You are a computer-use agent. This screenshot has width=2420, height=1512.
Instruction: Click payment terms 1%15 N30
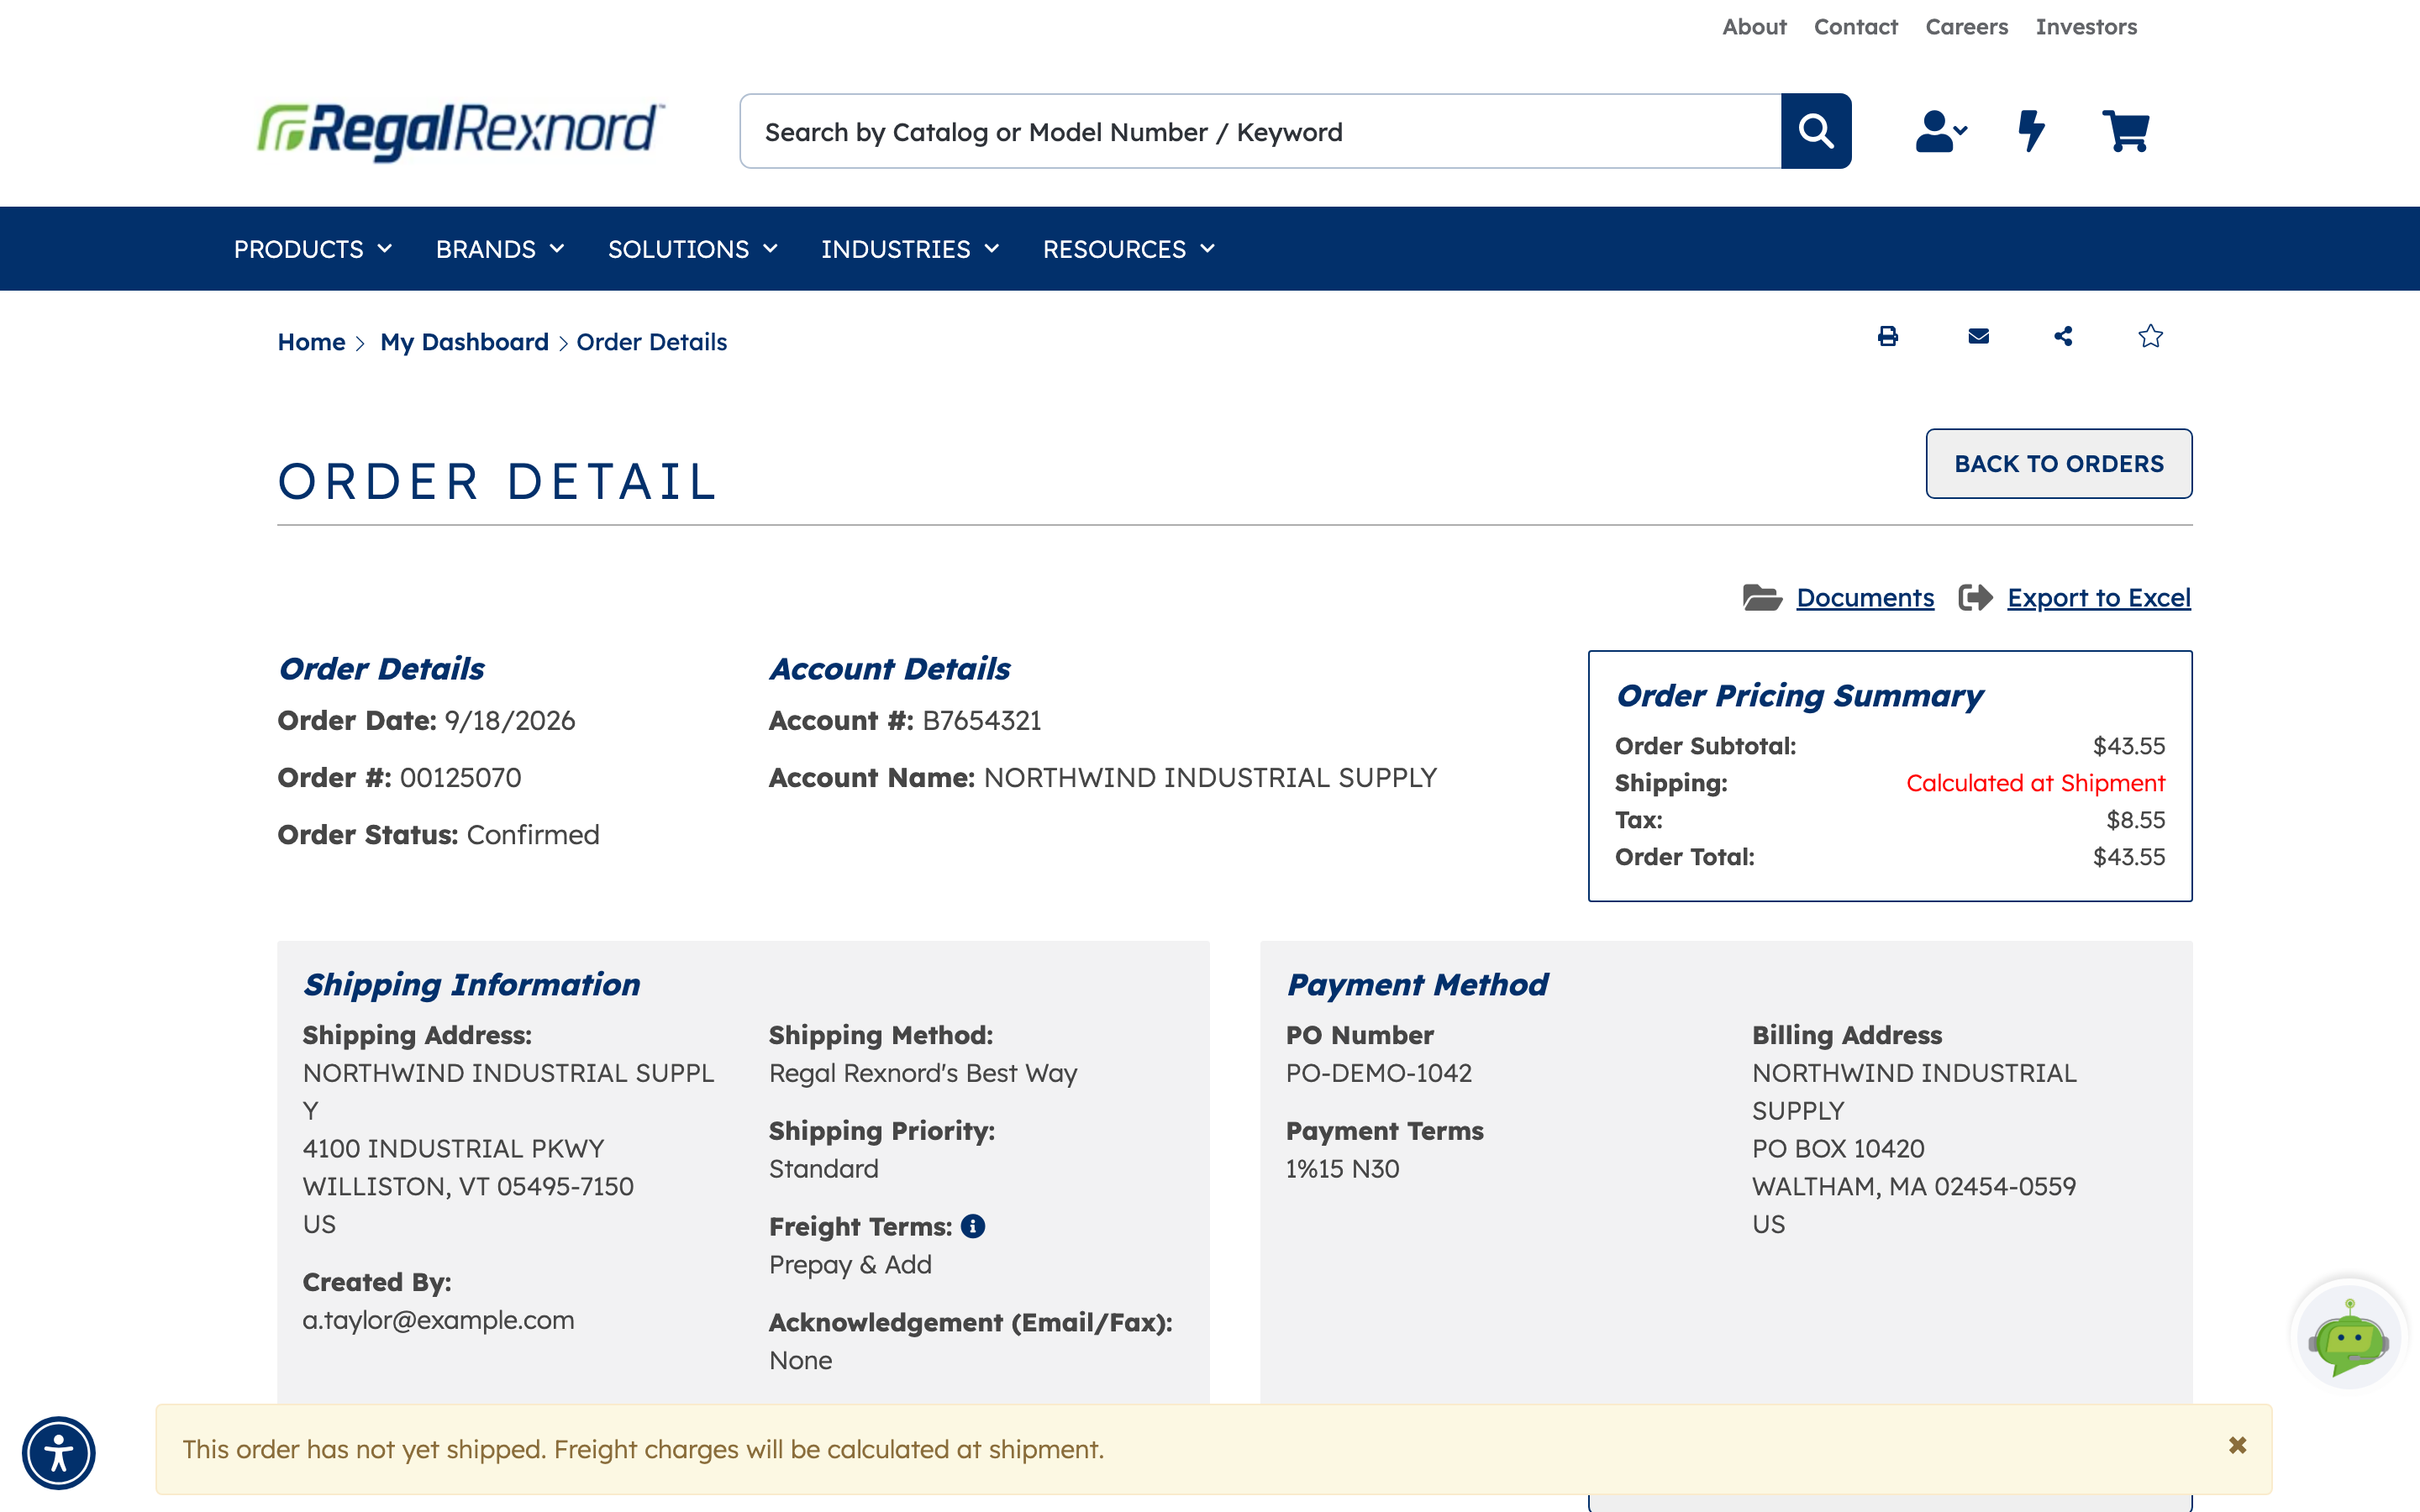(x=1342, y=1169)
